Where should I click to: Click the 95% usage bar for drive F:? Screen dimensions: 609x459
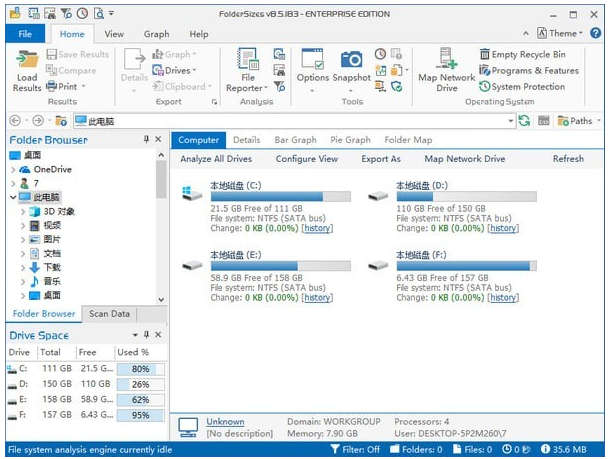pos(139,415)
